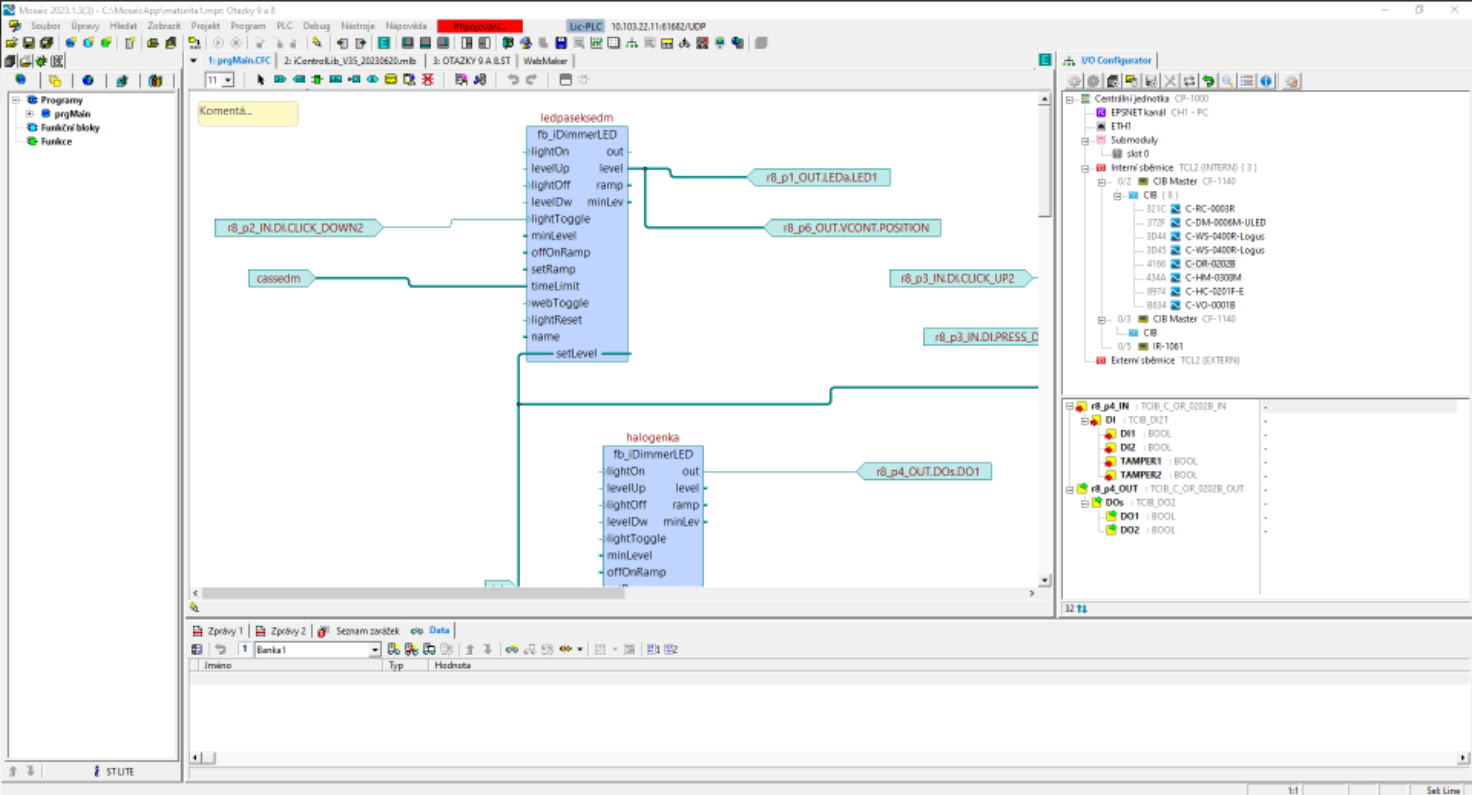This screenshot has height=795, width=1472.
Task: Click the blue info icon in I/O Configurator
Action: pyautogui.click(x=1266, y=81)
